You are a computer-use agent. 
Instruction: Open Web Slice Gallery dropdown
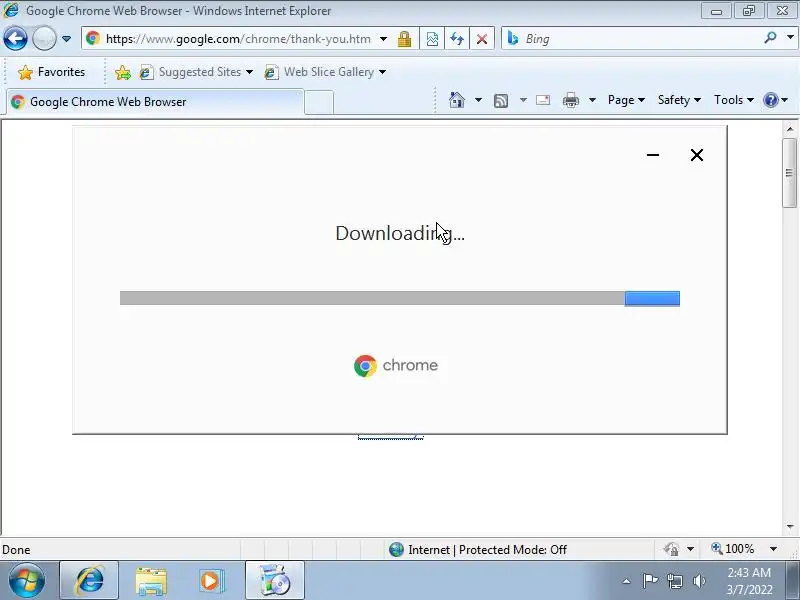tap(325, 72)
